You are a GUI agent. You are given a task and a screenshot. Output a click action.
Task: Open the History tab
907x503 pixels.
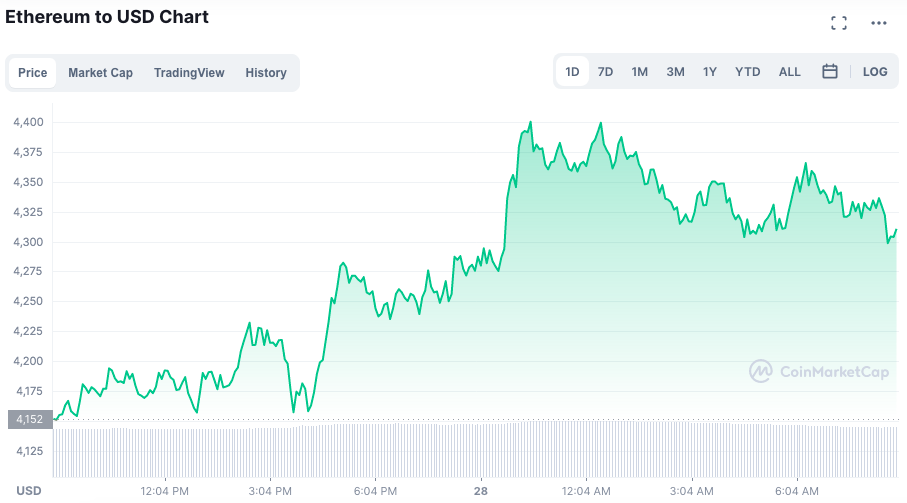click(x=266, y=73)
